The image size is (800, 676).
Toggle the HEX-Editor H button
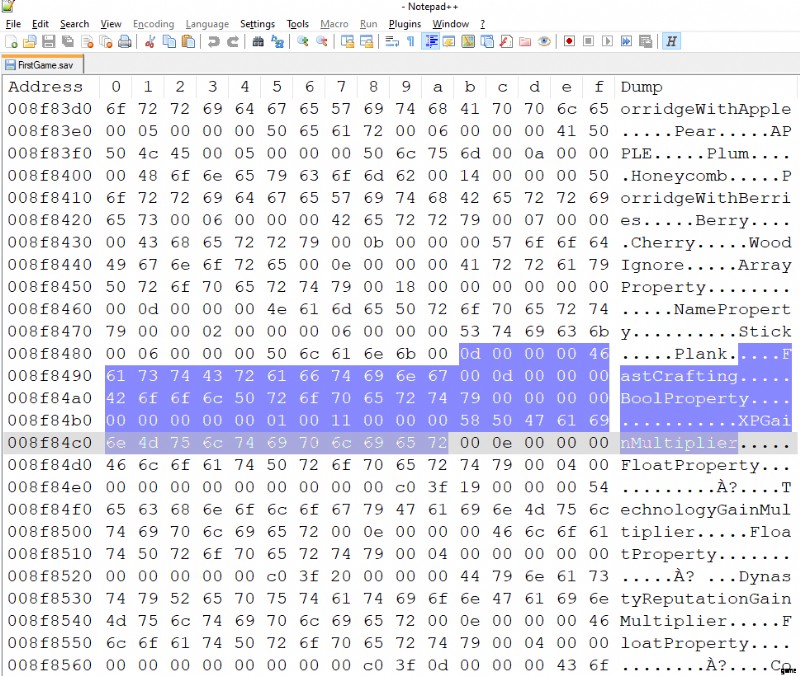point(671,41)
